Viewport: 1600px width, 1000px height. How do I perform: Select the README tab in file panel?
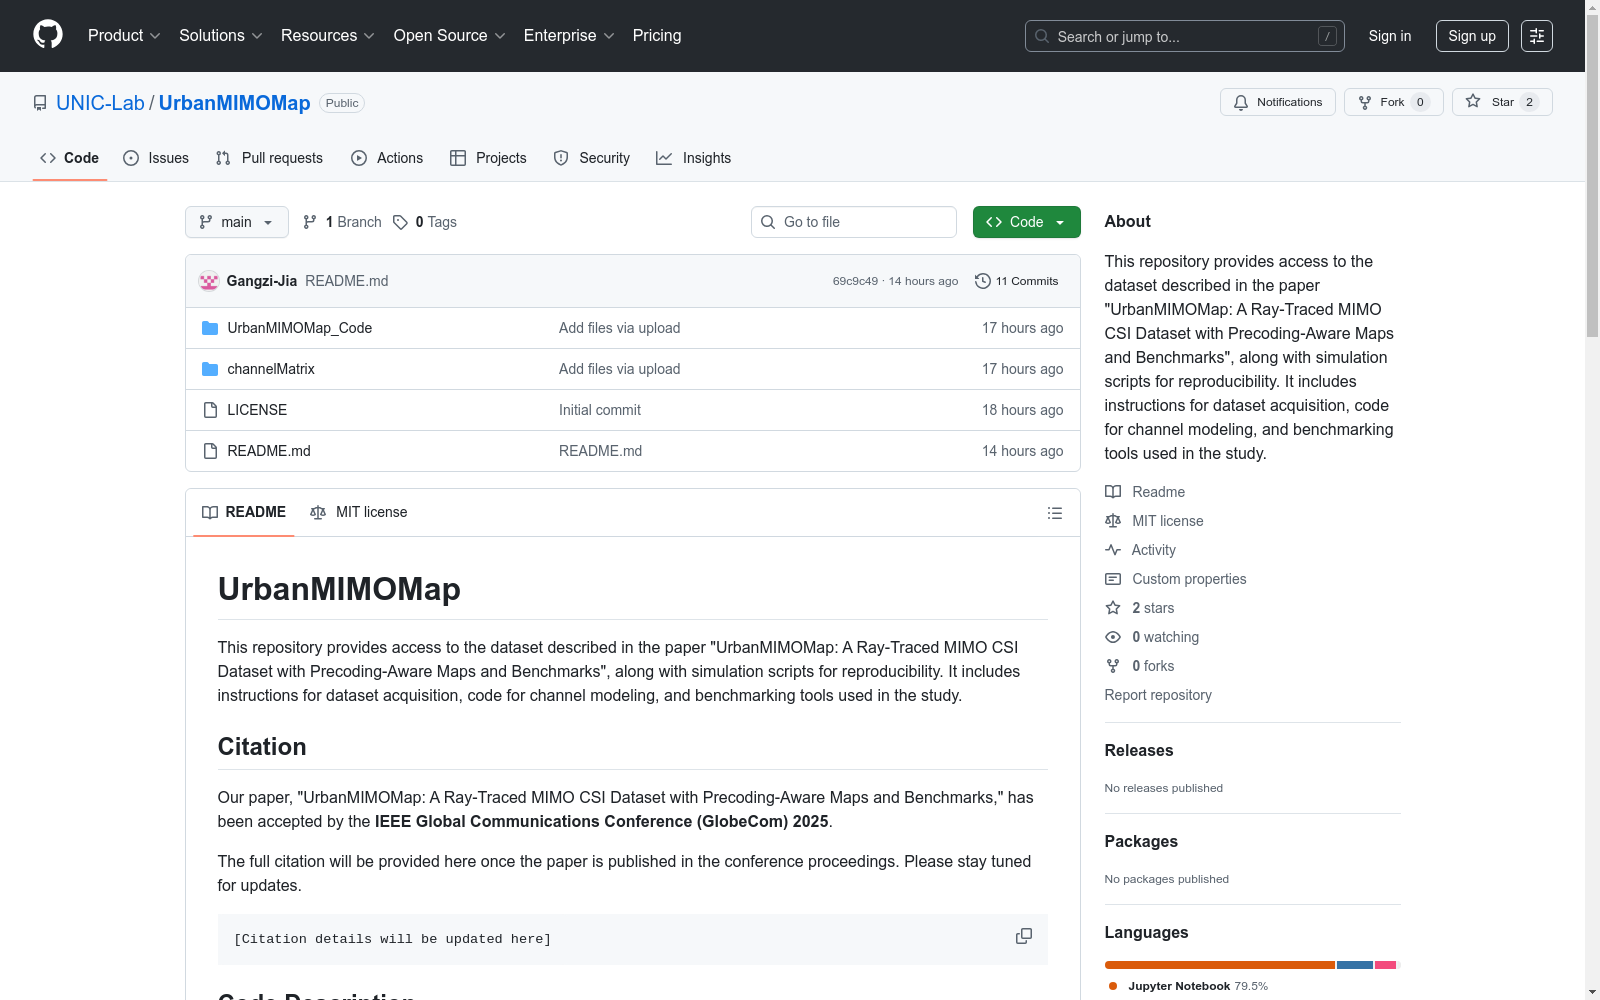[x=244, y=512]
